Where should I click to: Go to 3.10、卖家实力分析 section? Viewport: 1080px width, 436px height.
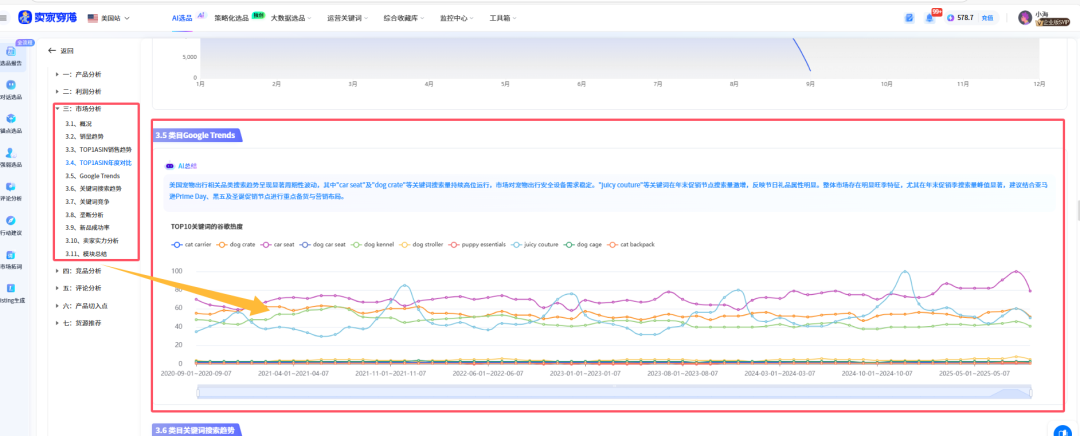[x=92, y=240]
